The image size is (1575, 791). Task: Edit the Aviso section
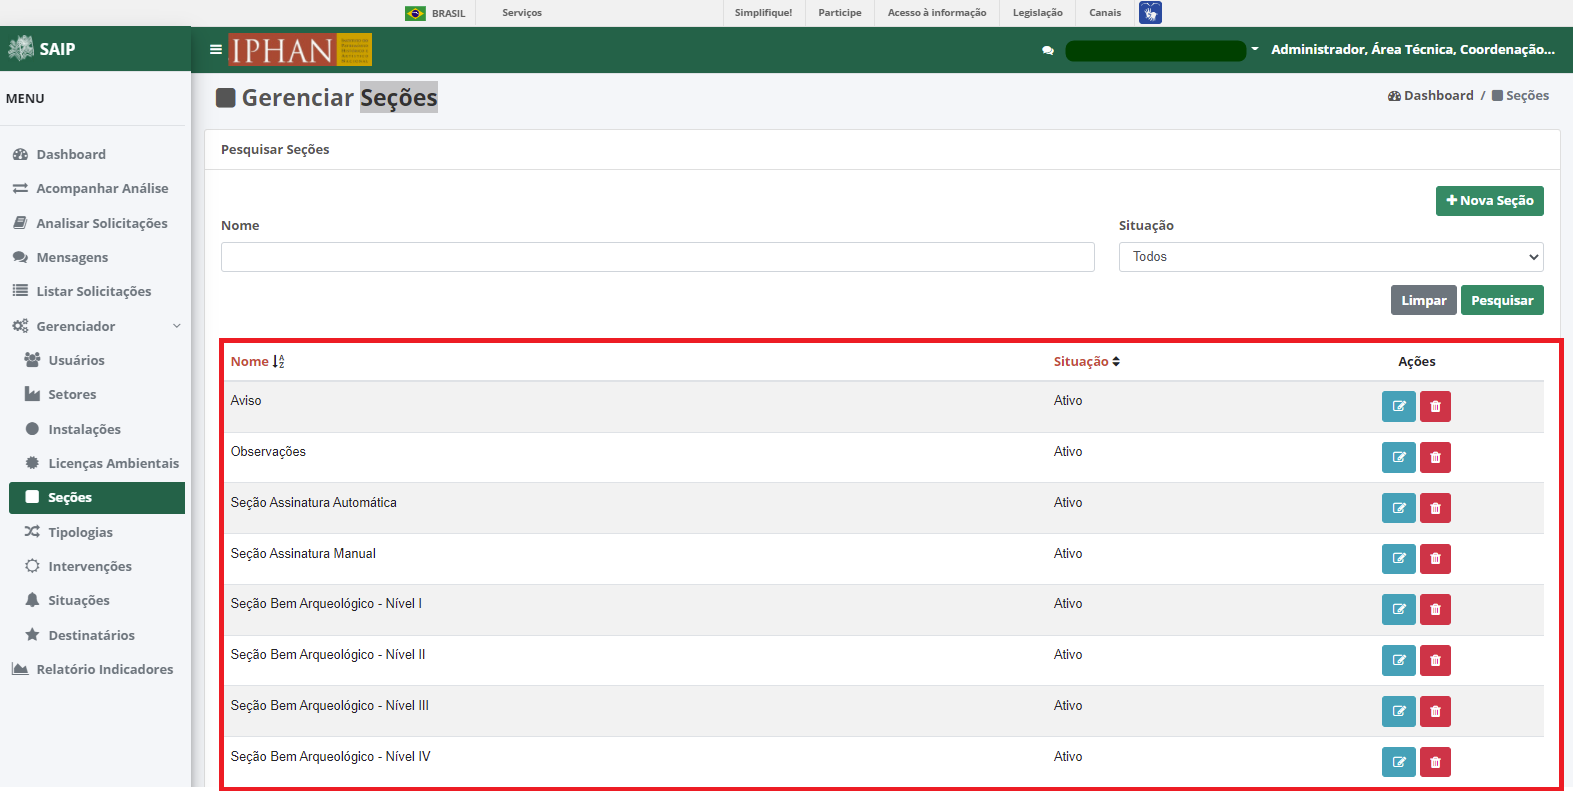(1398, 406)
